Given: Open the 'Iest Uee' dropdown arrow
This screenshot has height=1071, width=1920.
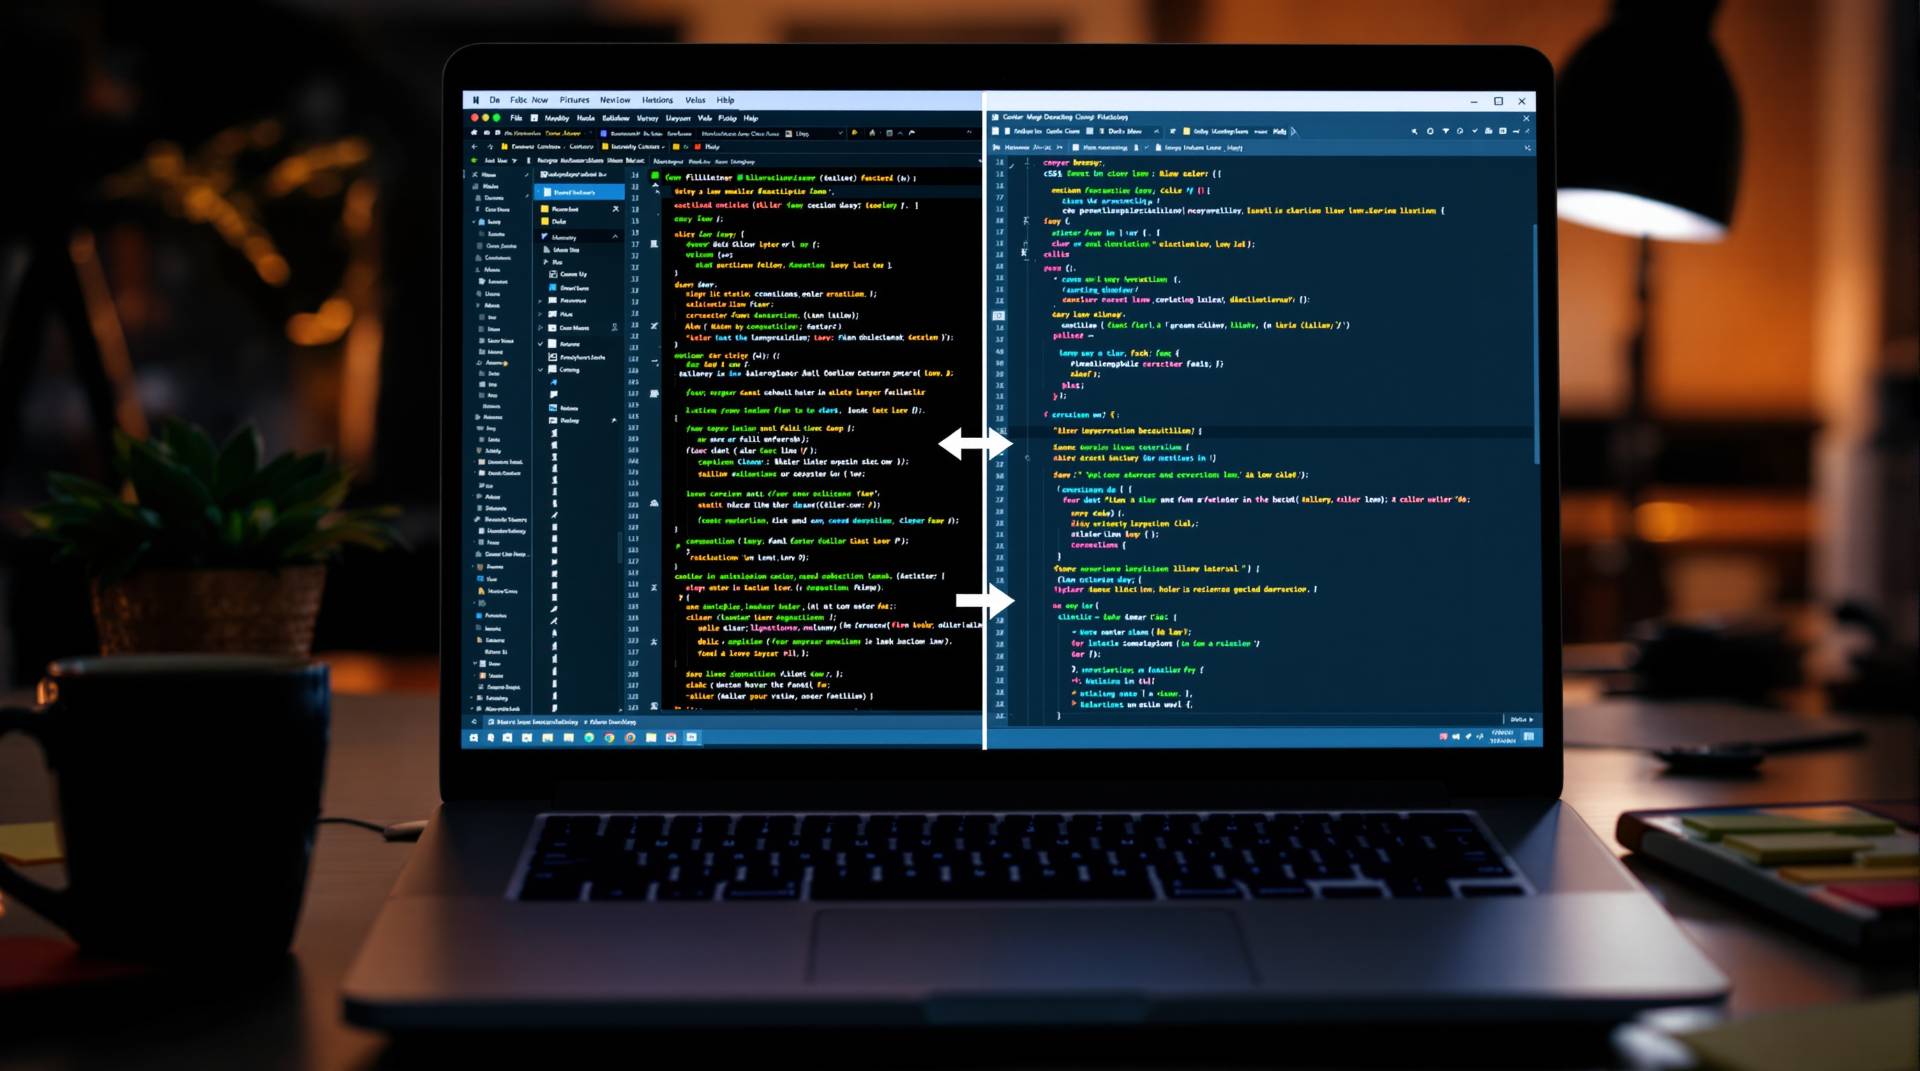Looking at the screenshot, I should [514, 160].
